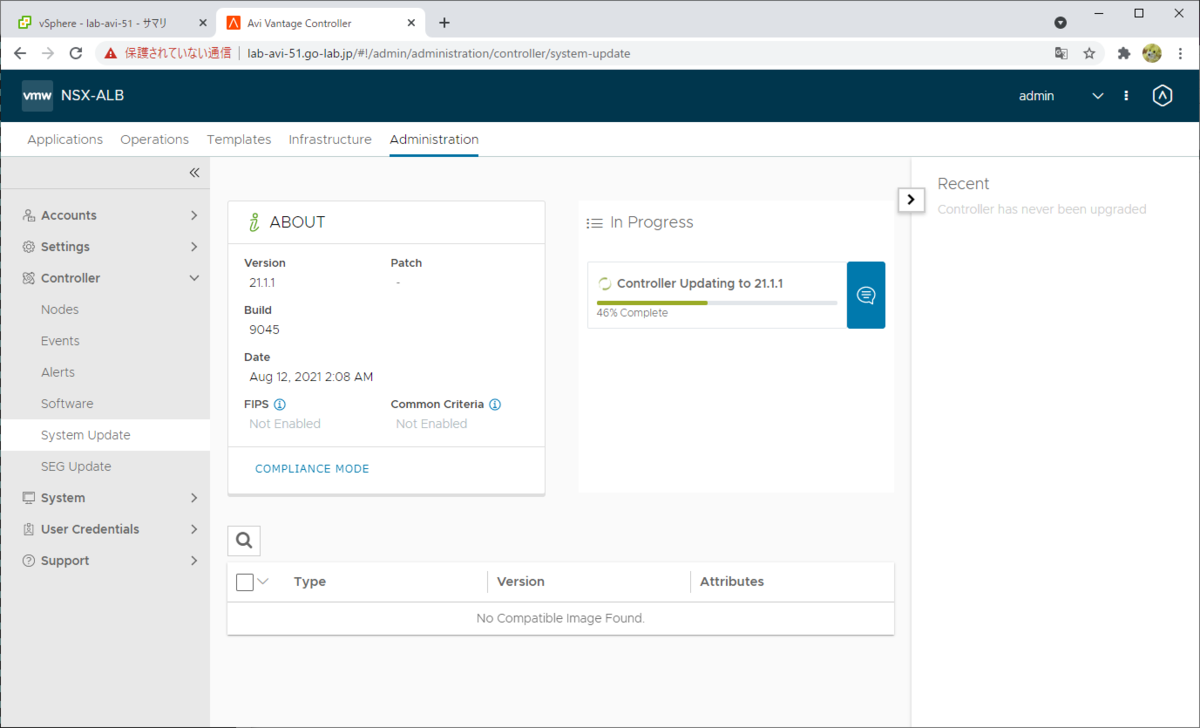The image size is (1200, 728).
Task: Open a new browser tab with plus
Action: [x=444, y=23]
